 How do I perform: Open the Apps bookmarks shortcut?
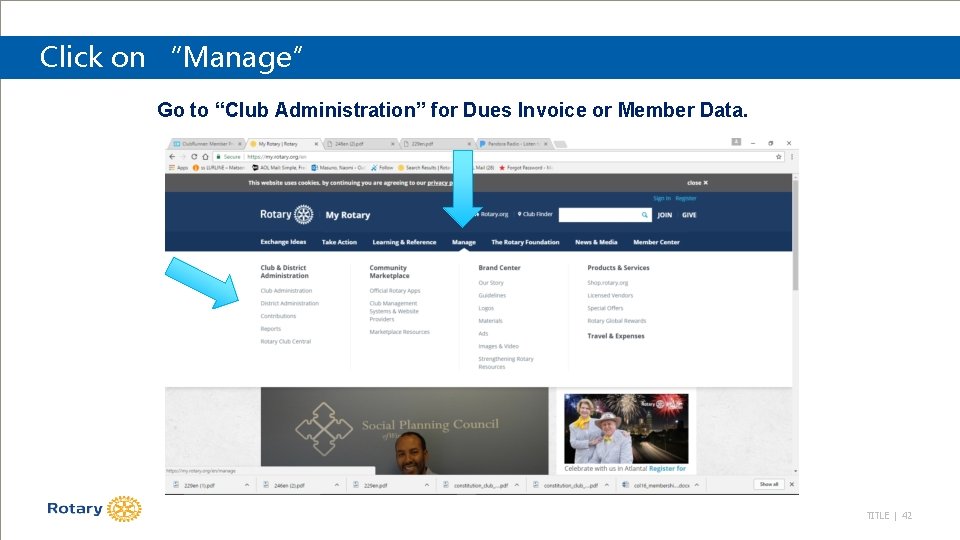(x=179, y=167)
